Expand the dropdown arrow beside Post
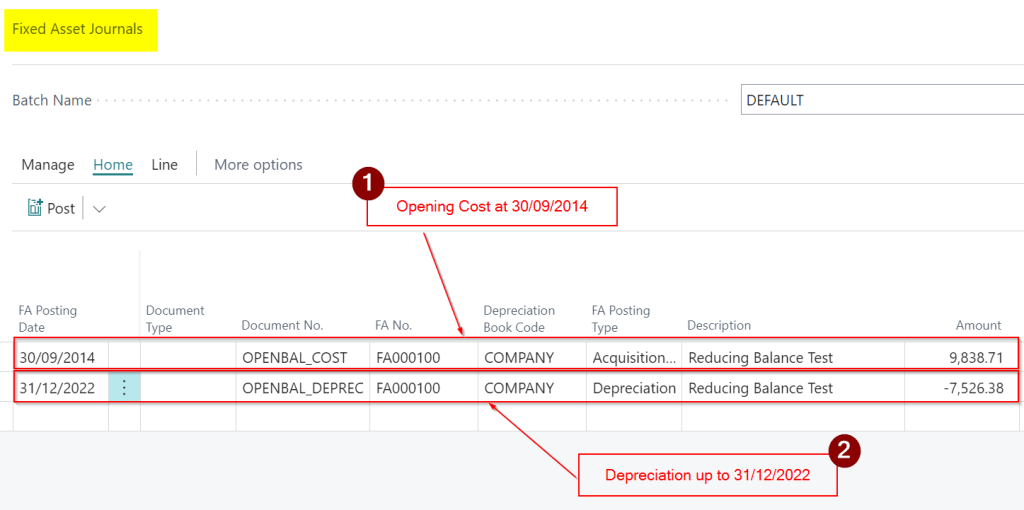 [x=99, y=209]
